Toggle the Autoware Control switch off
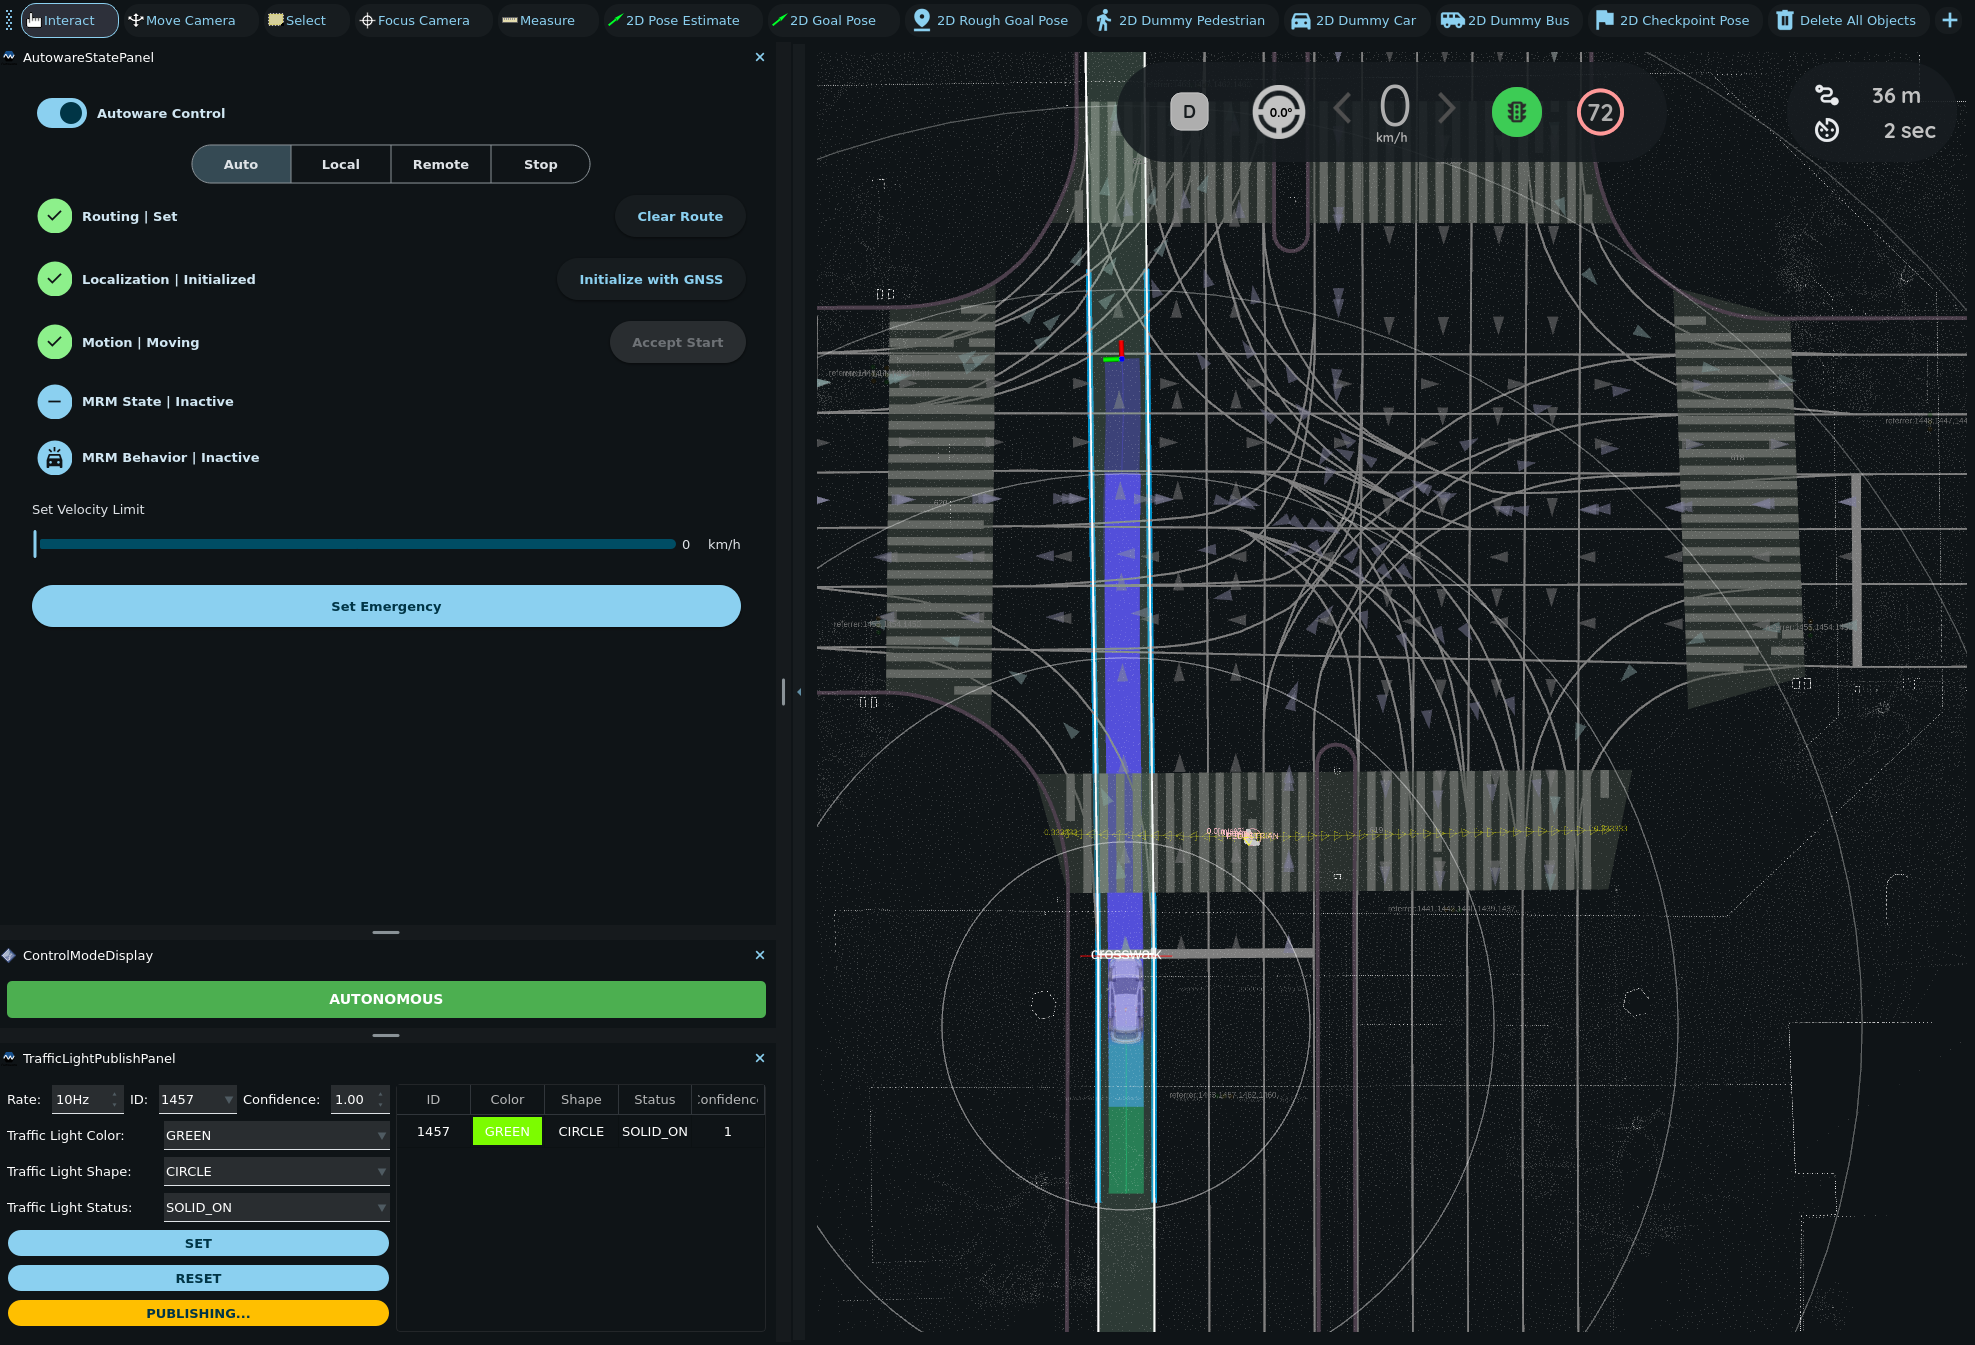Image resolution: width=1975 pixels, height=1345 pixels. pos(62,113)
